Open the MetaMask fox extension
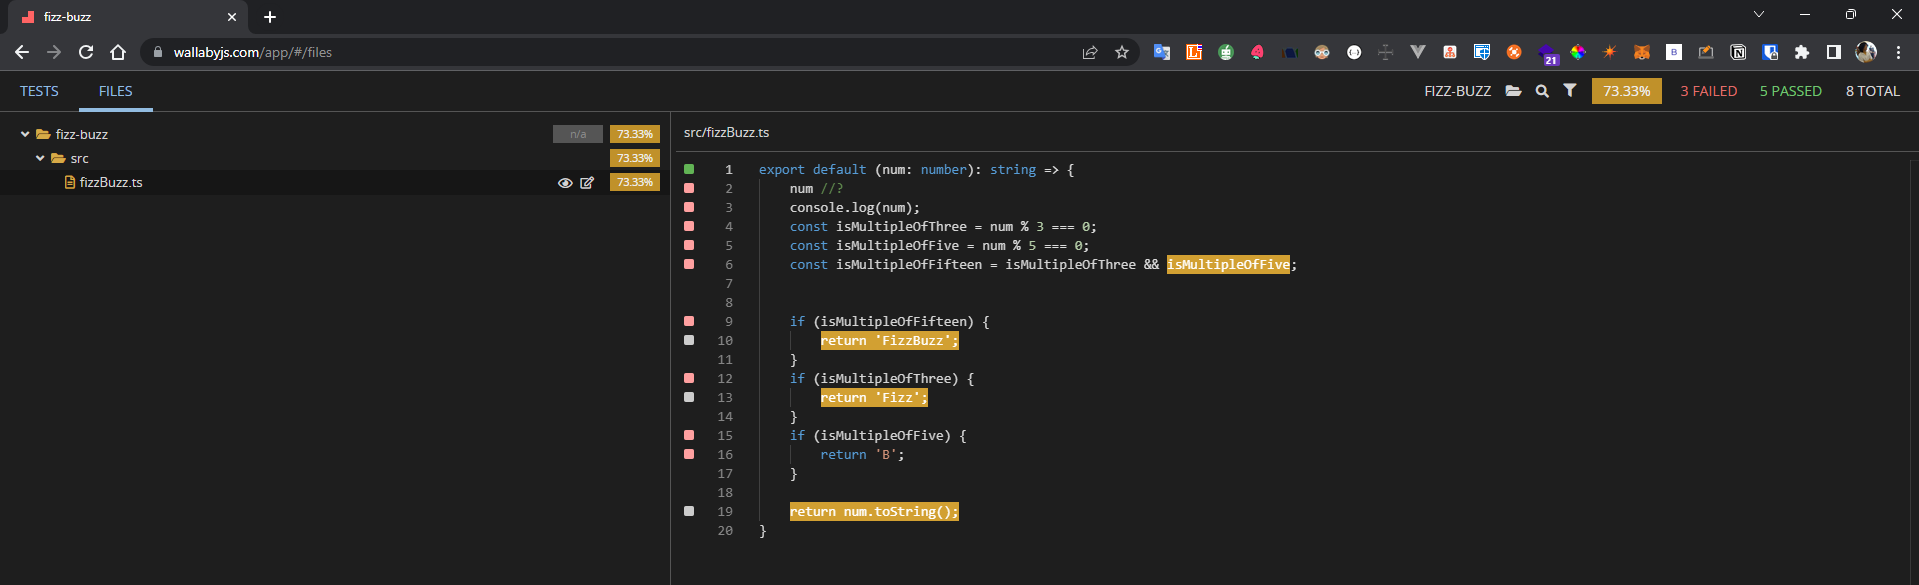Image resolution: width=1919 pixels, height=585 pixels. click(1641, 52)
